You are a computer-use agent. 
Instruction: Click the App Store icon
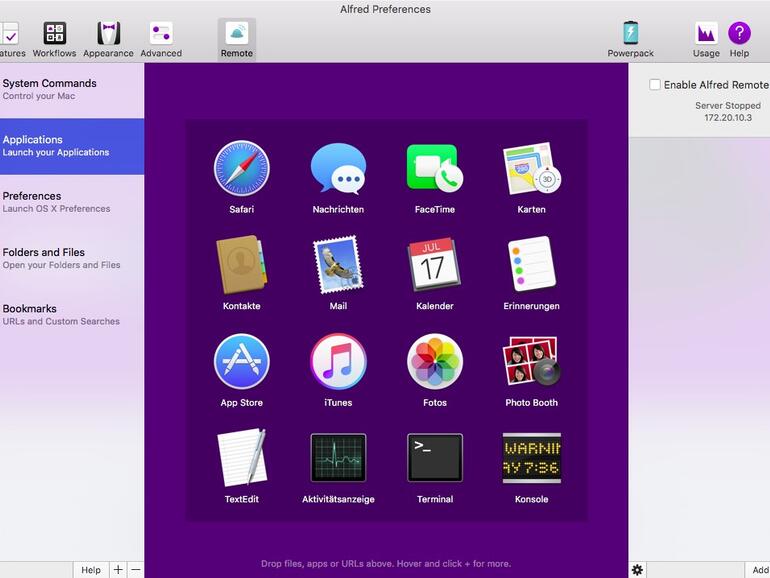point(242,362)
